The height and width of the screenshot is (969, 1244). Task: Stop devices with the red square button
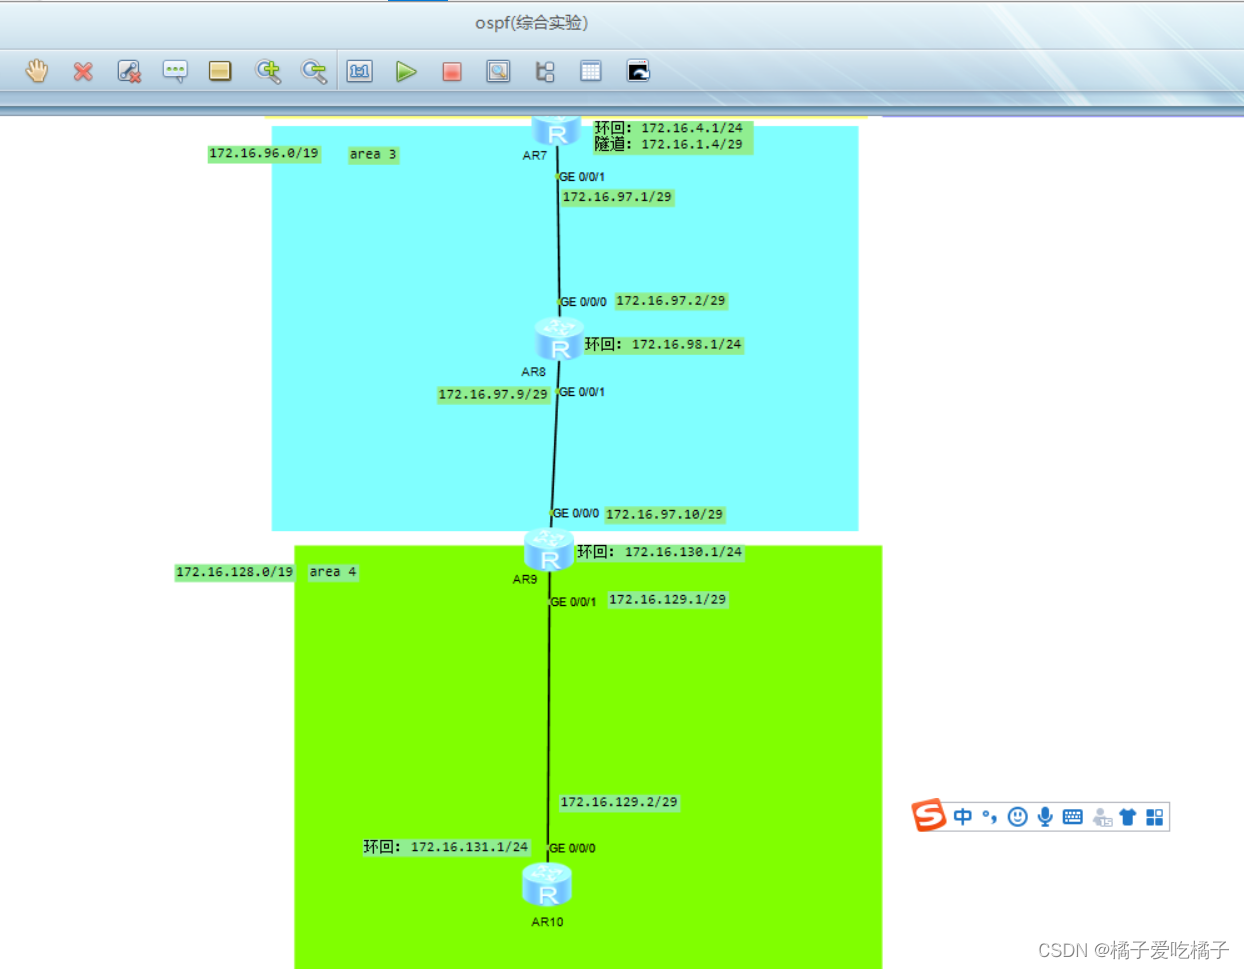tap(452, 71)
